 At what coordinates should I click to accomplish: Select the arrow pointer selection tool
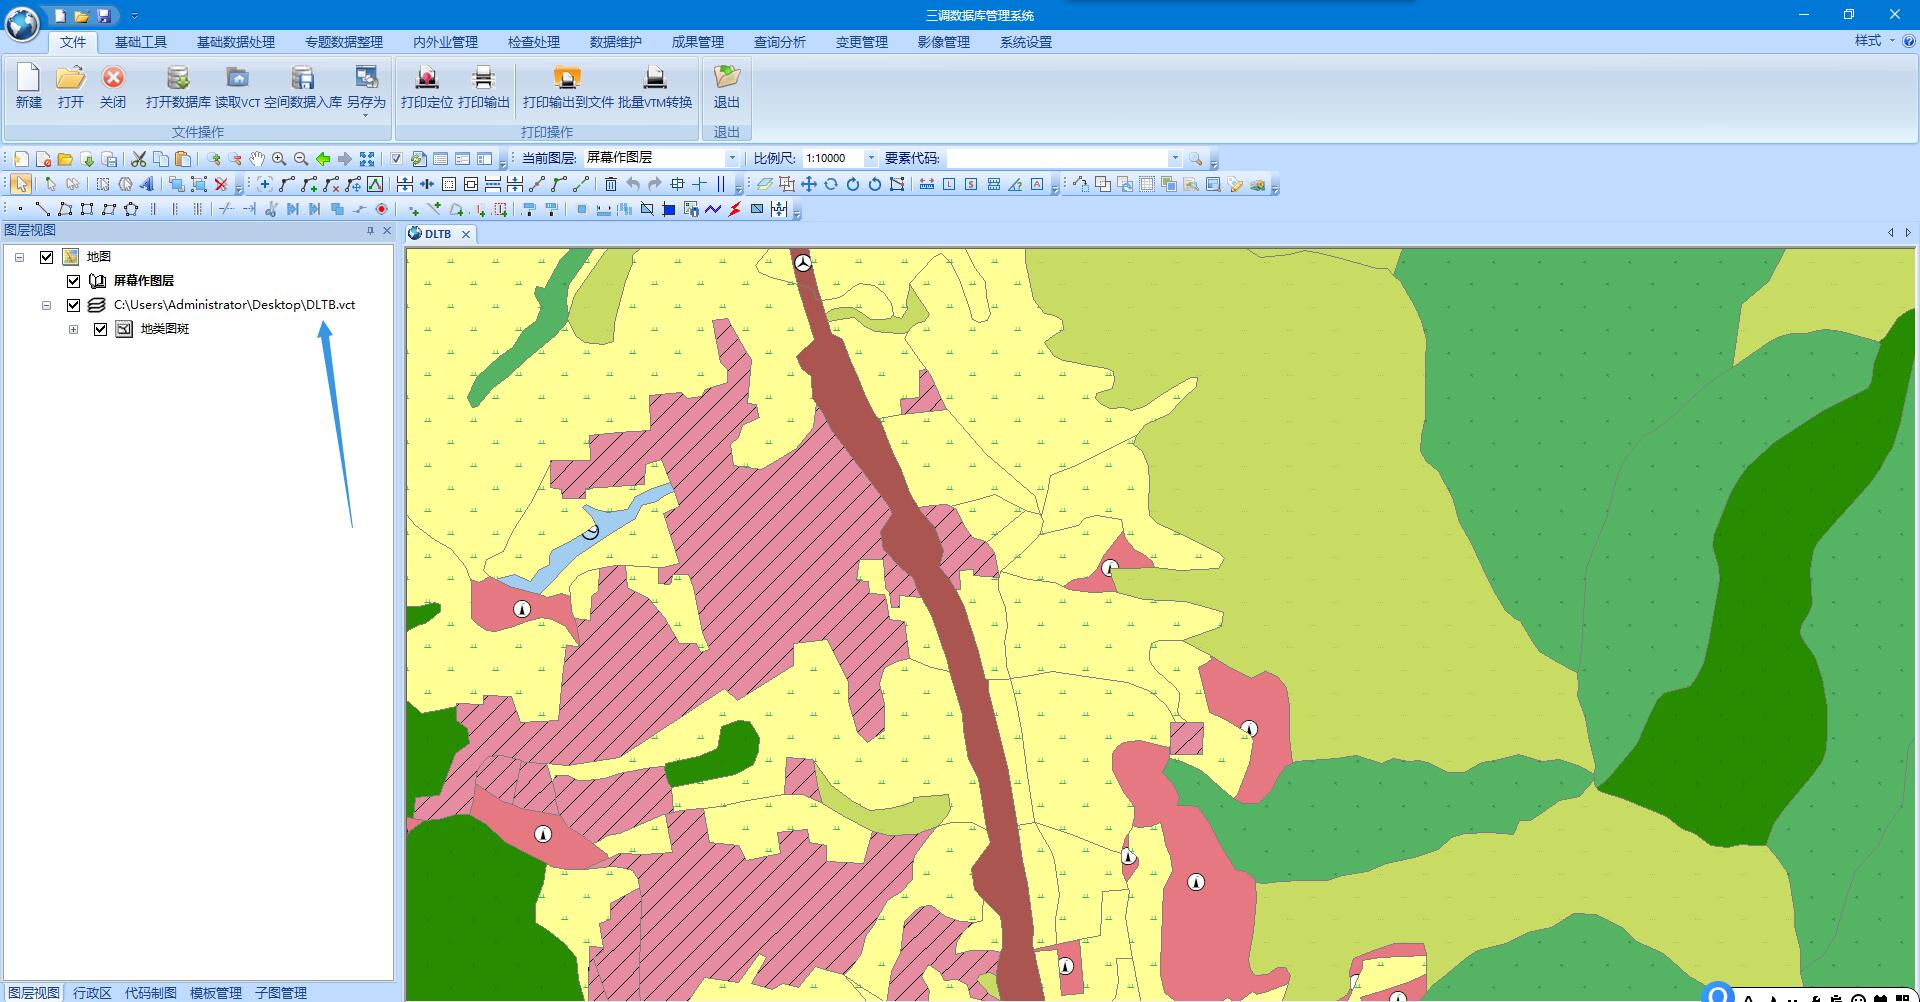click(x=21, y=184)
